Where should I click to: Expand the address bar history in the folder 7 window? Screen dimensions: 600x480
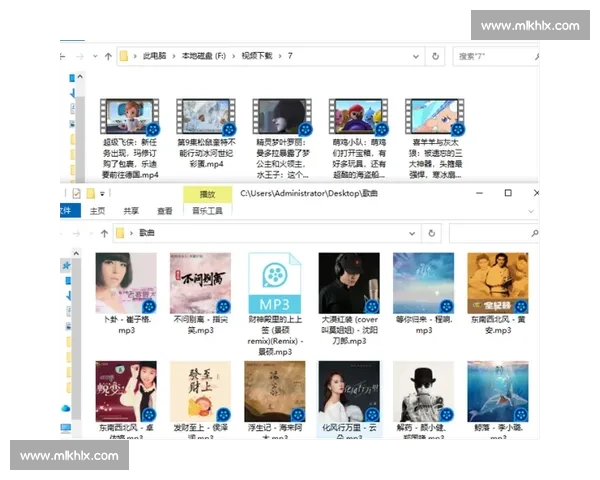(x=416, y=57)
